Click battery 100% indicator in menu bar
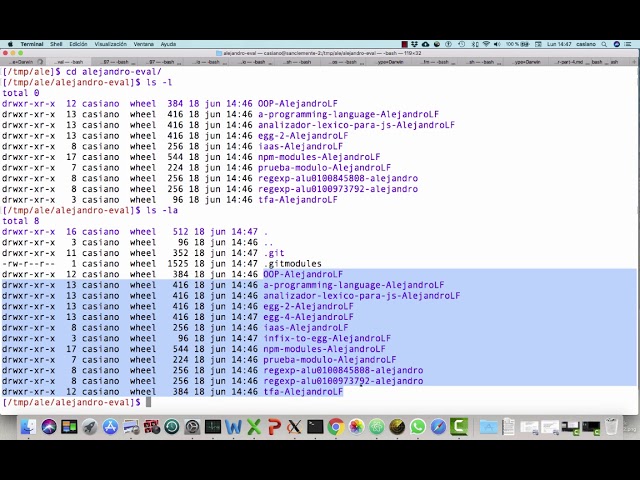640x480 pixels. pos(518,44)
